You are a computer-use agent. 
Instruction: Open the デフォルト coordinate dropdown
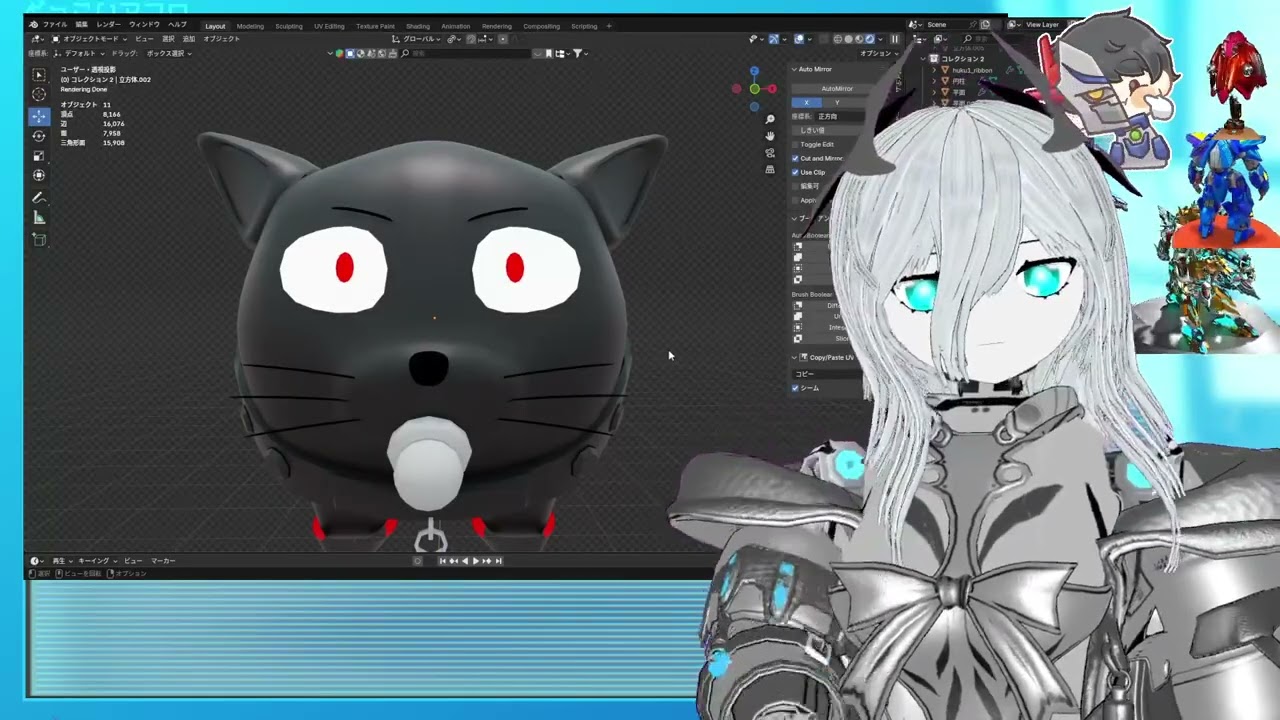click(79, 53)
